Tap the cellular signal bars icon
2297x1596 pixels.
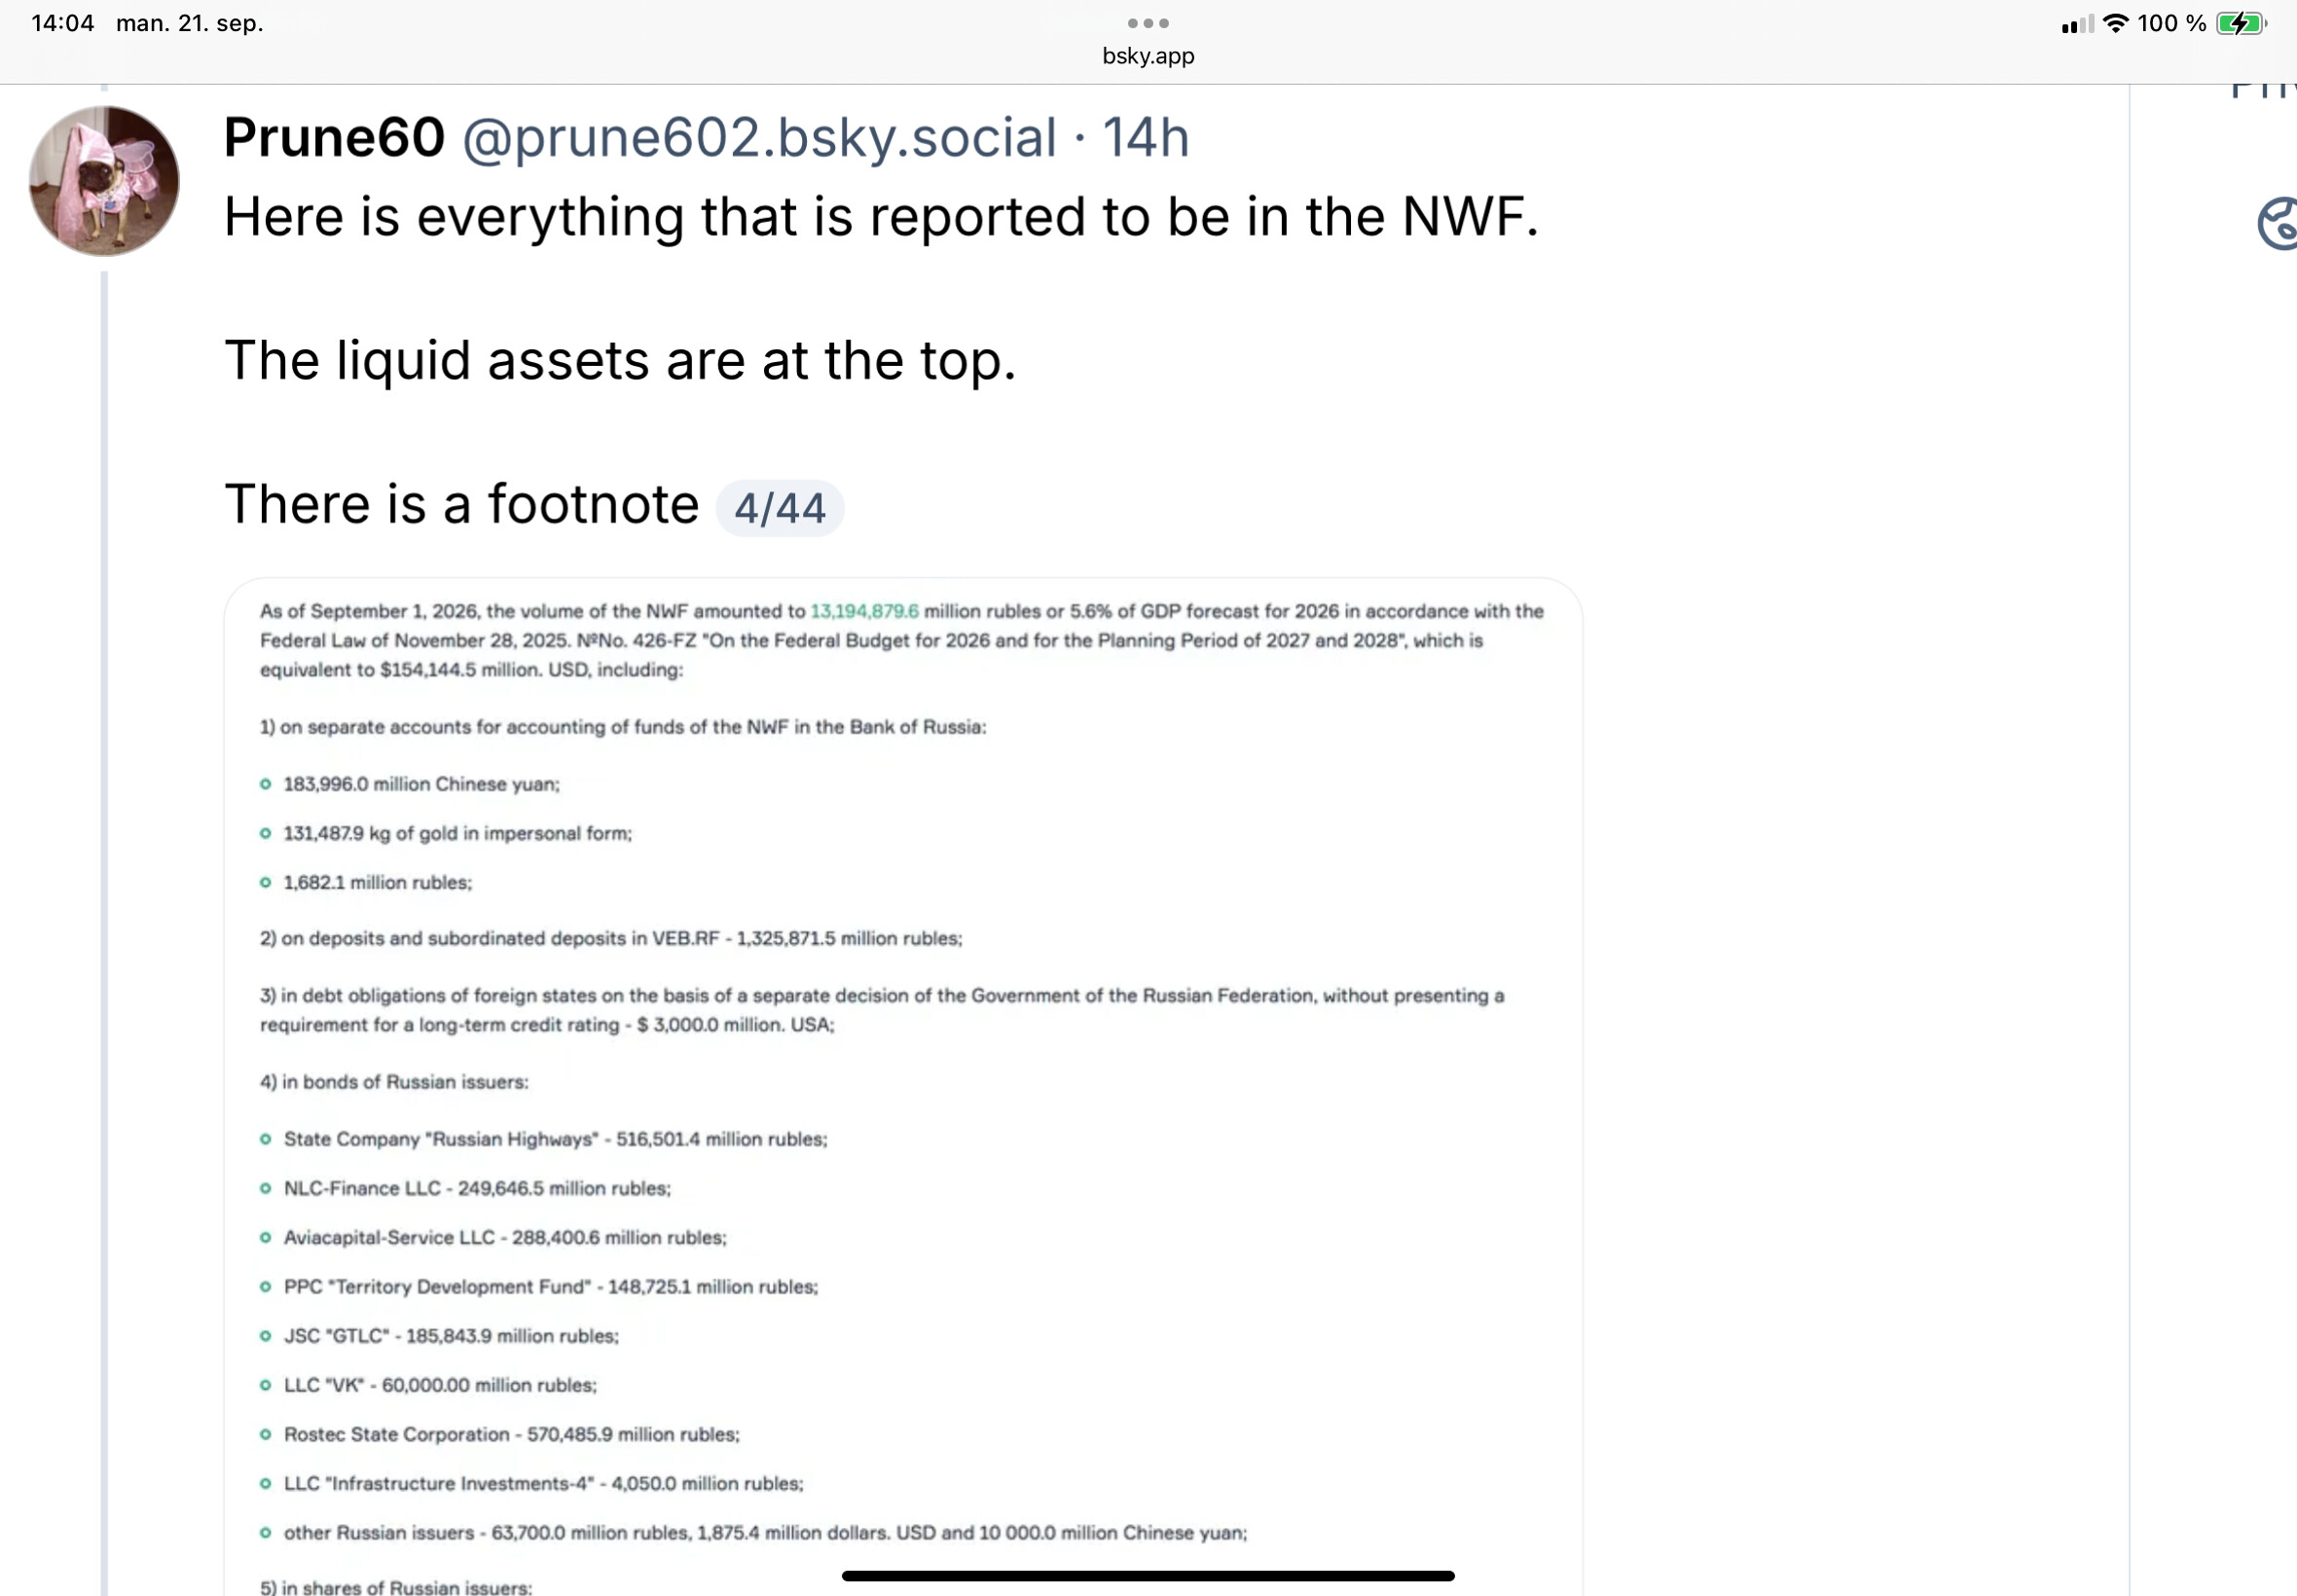[2077, 24]
